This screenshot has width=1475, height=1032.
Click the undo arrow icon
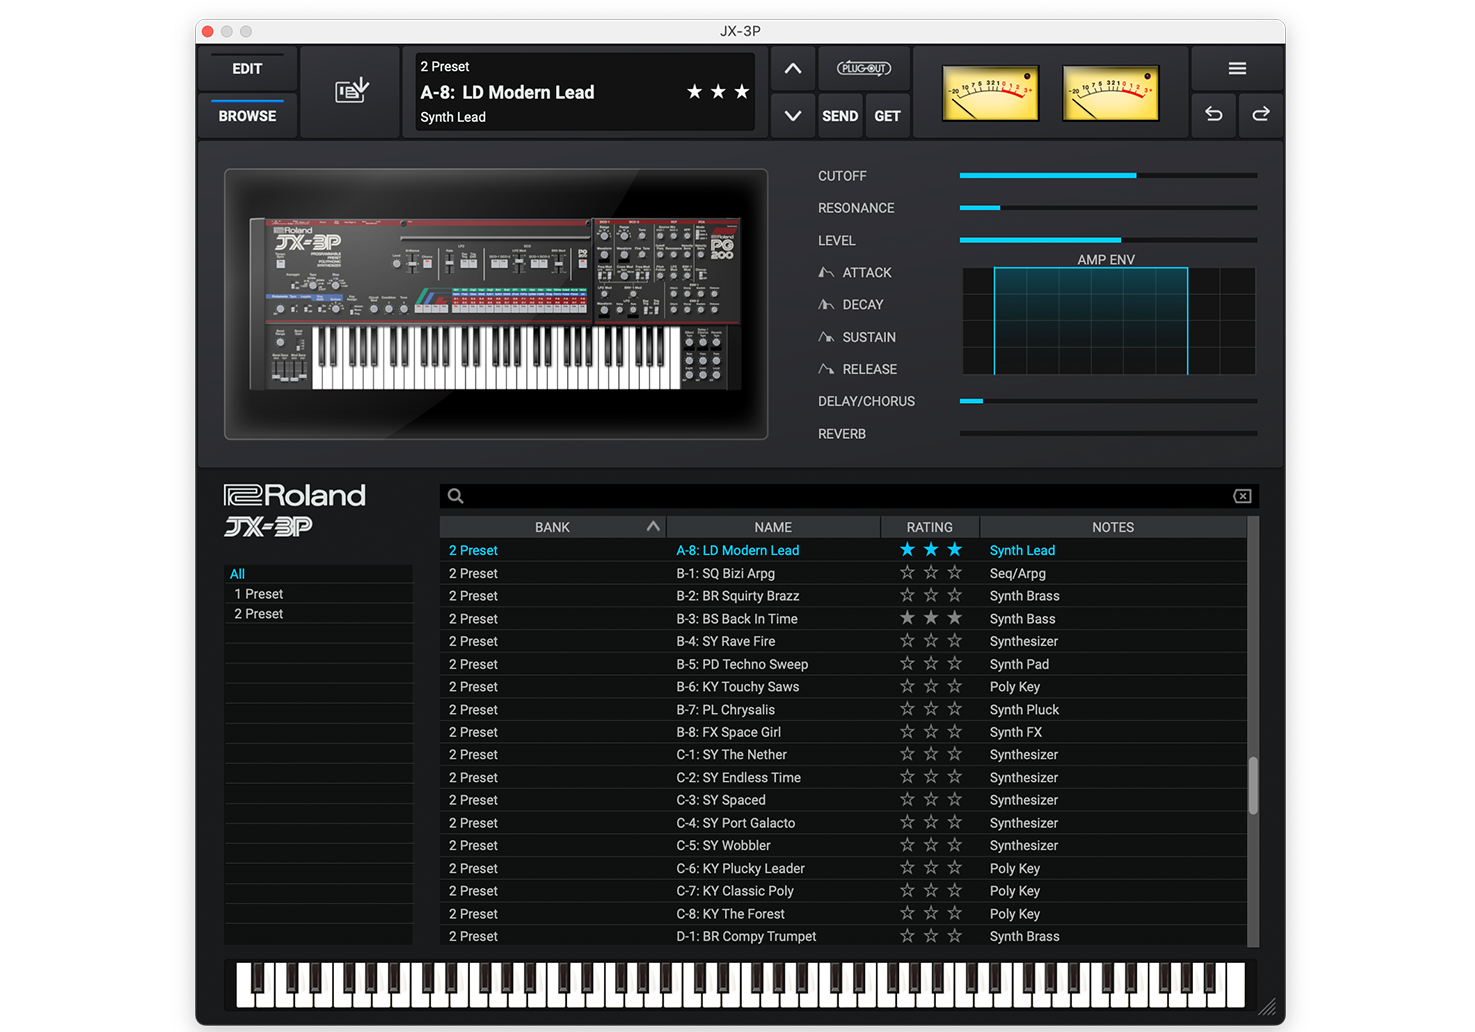click(x=1214, y=114)
